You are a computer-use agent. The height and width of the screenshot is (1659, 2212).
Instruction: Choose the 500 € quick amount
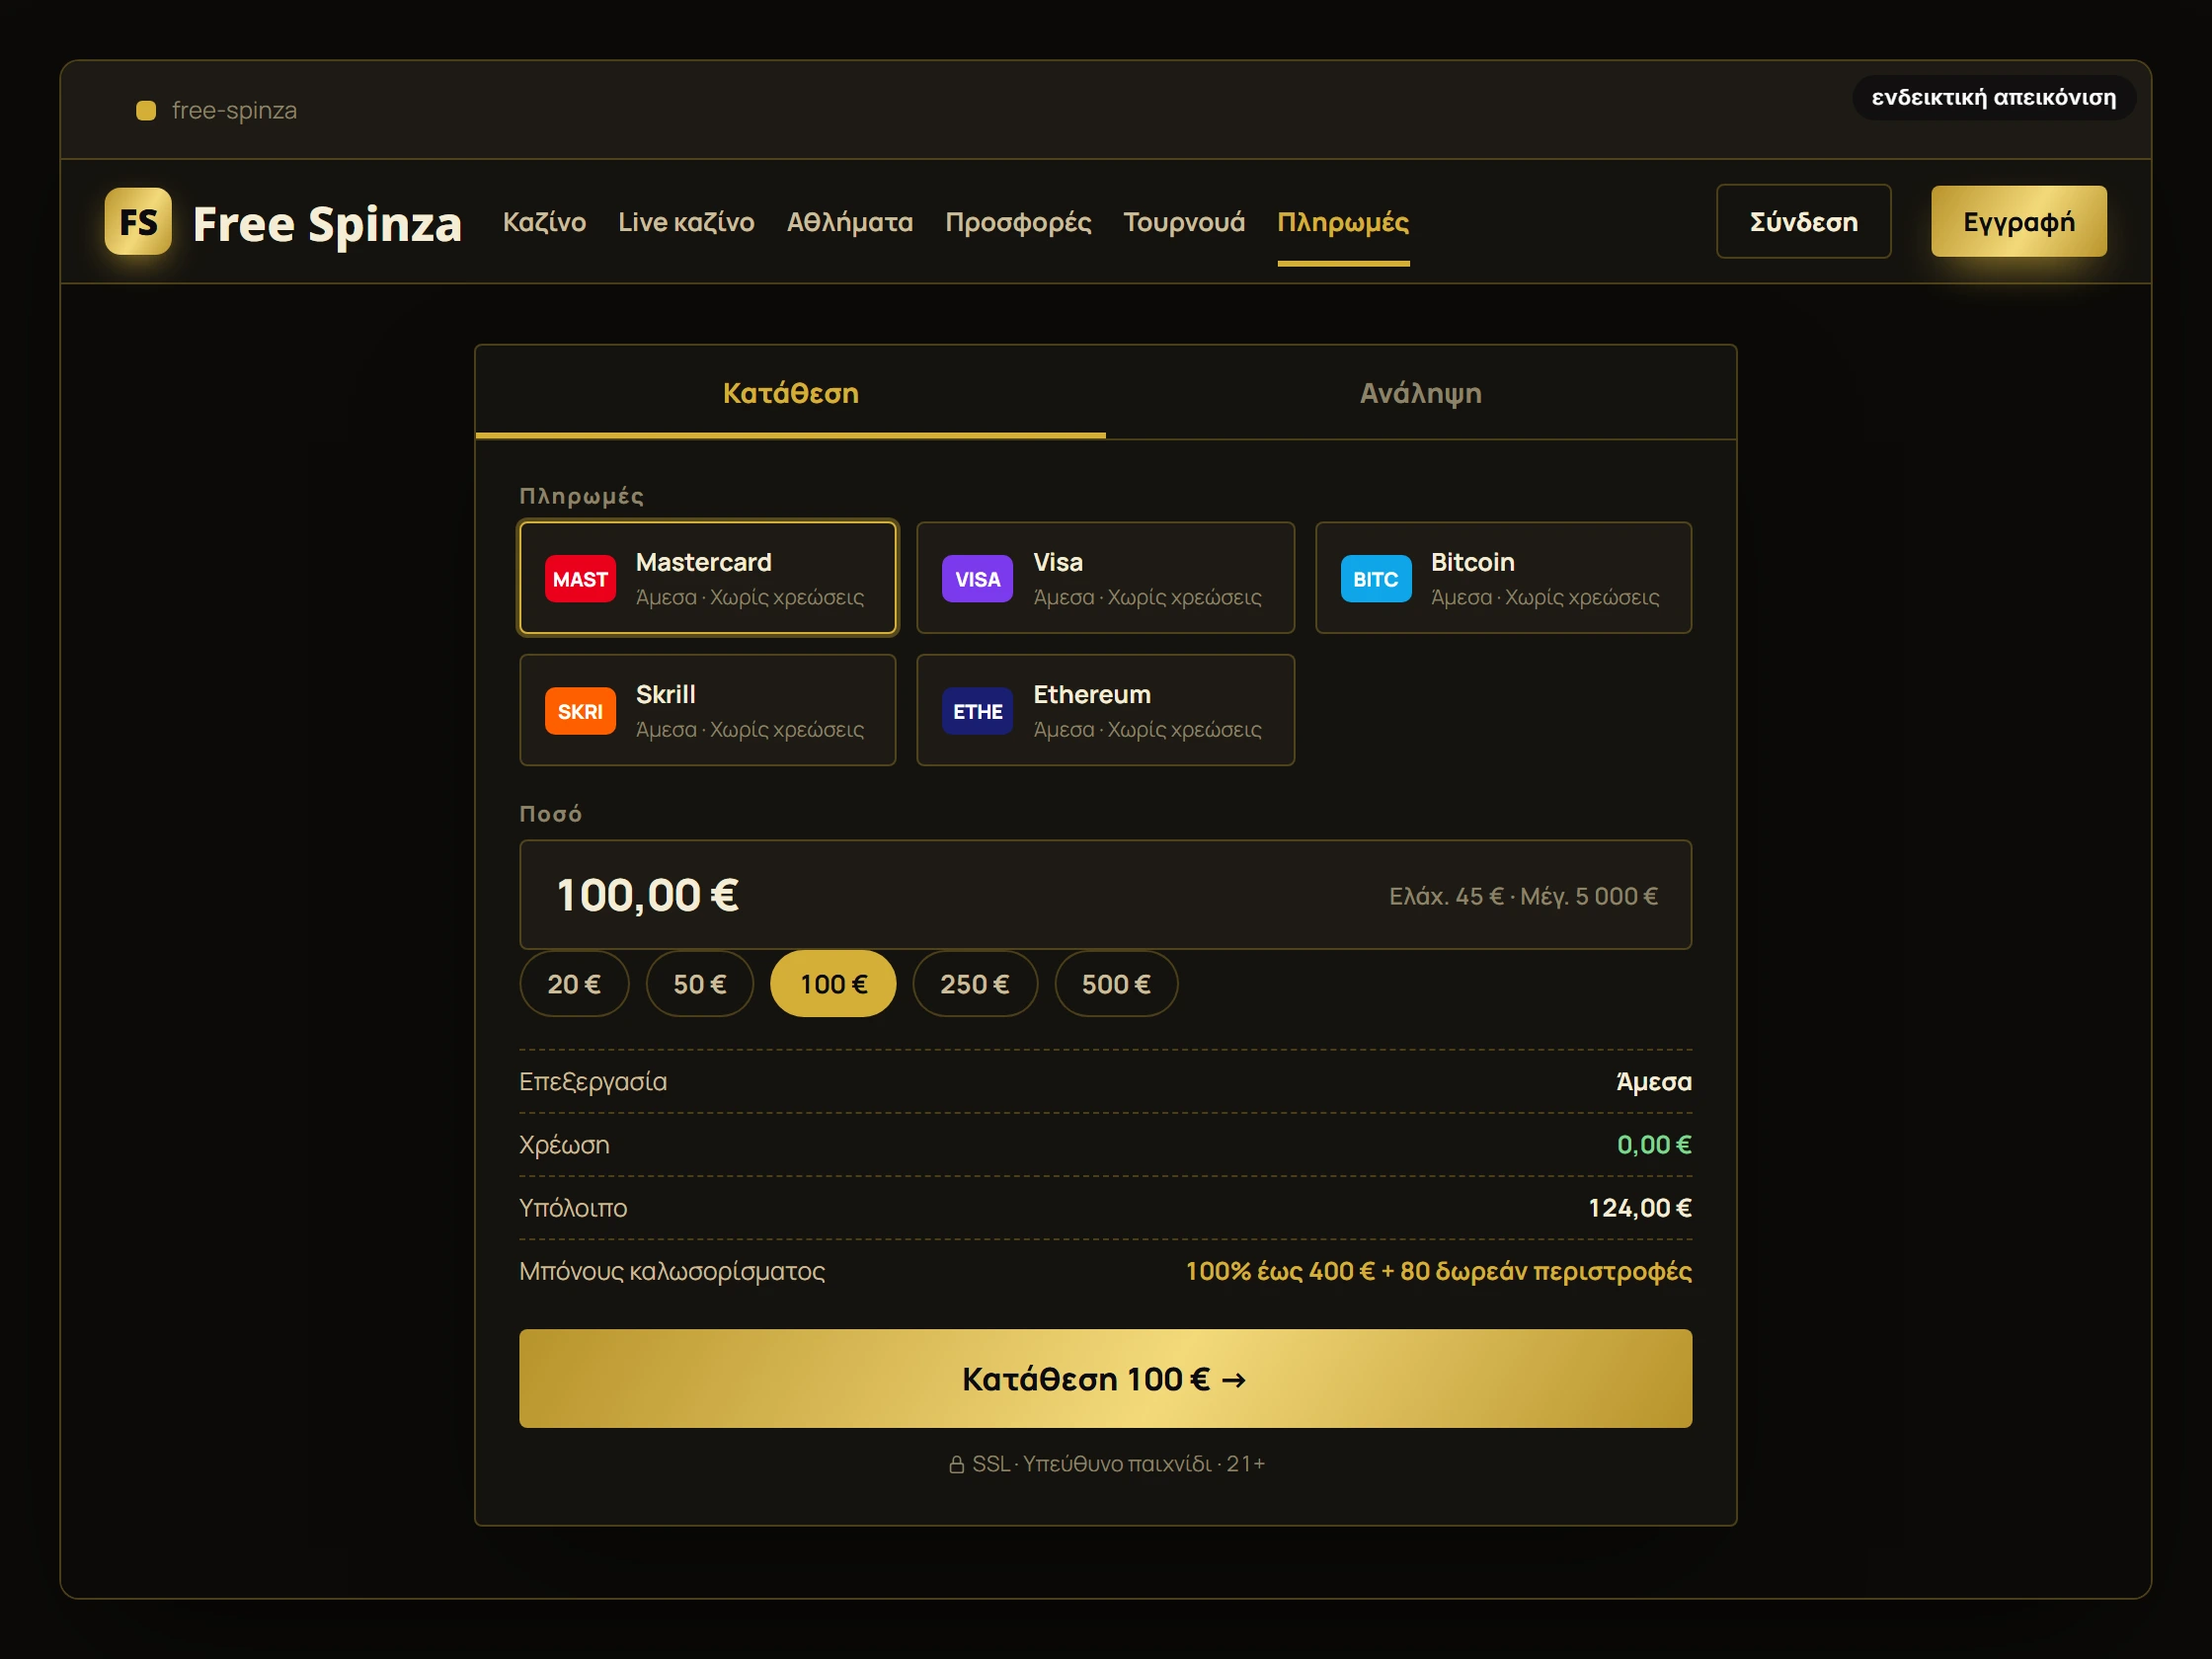[x=1116, y=984]
